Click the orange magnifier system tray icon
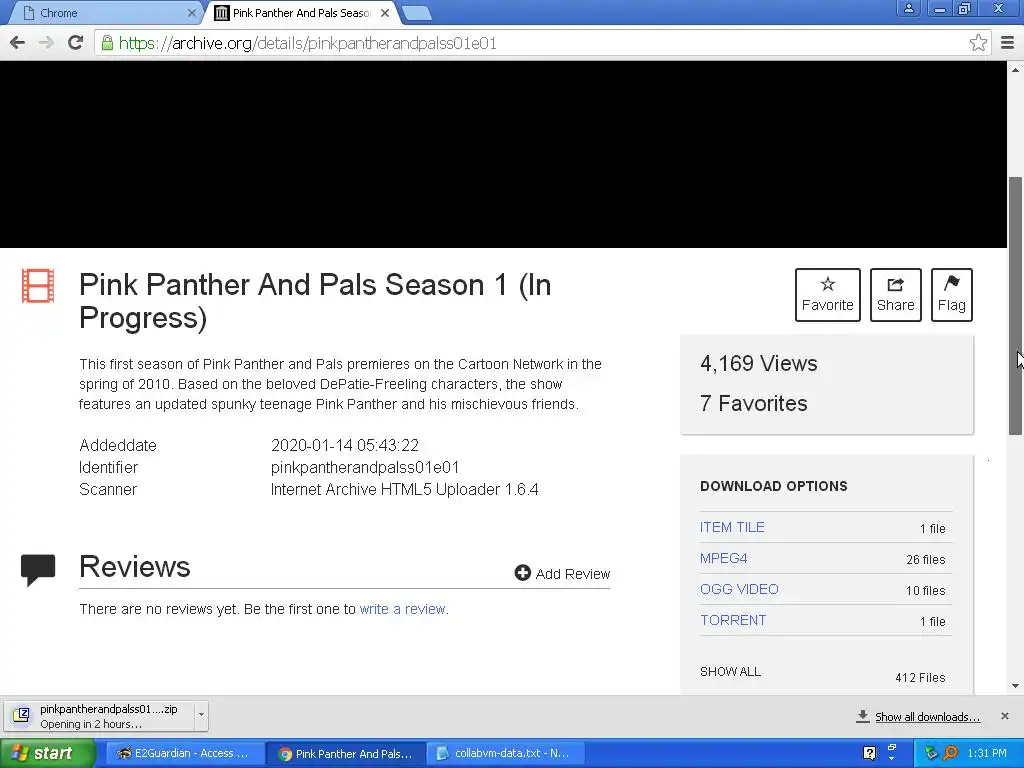 (950, 753)
